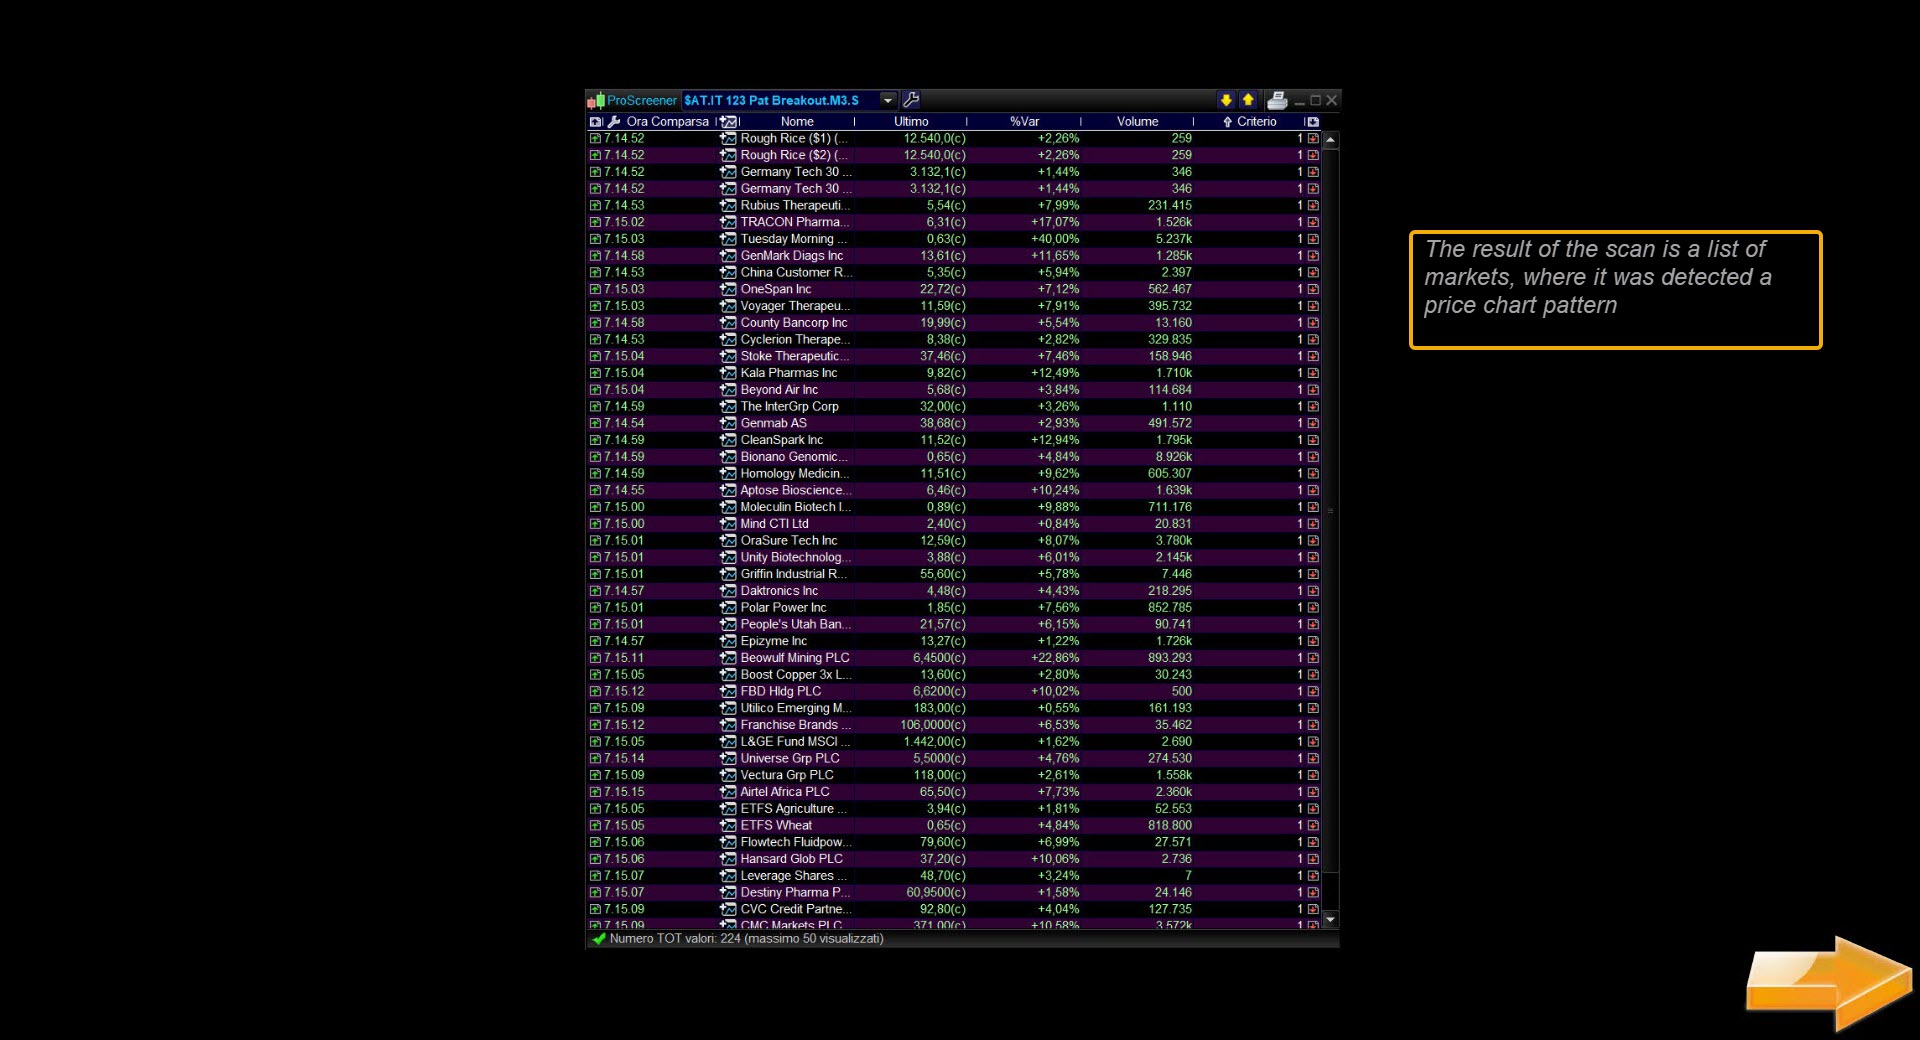
Task: Select Griffin Industrial R... row name
Action: coord(795,574)
